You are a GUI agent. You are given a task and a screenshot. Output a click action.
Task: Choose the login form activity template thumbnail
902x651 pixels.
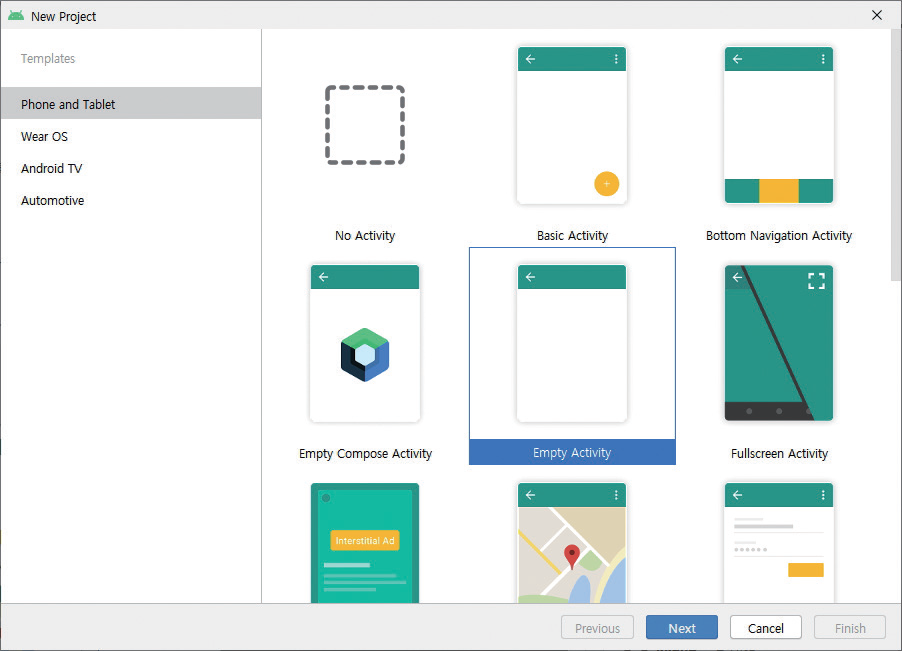[779, 542]
